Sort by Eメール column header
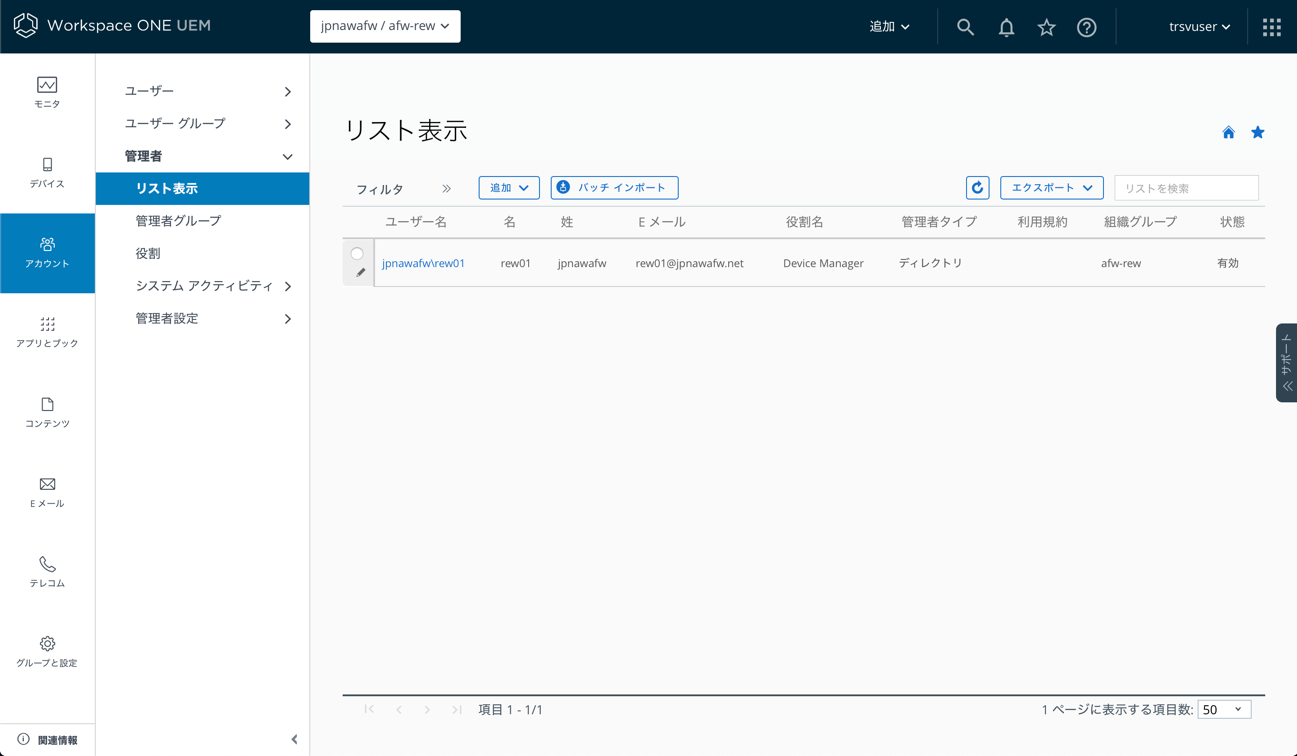Screen dimensions: 1297x756 [x=662, y=222]
